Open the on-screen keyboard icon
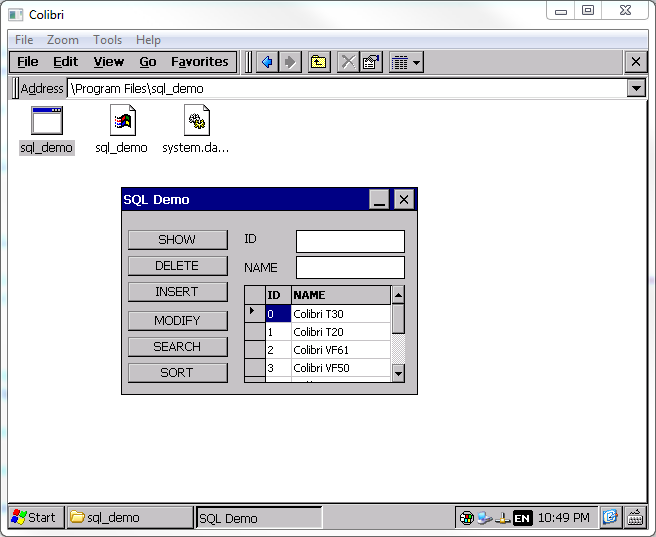The width and height of the screenshot is (656, 537). click(635, 517)
